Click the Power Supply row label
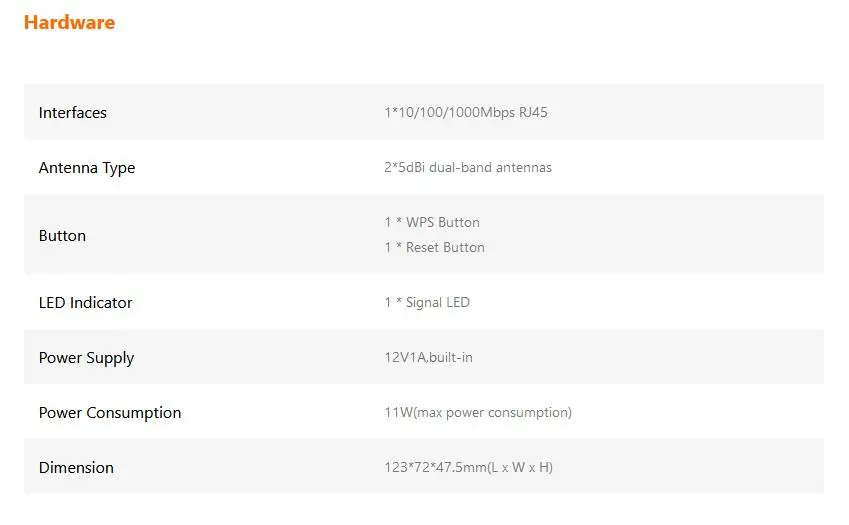Viewport: 849px width, 525px height. pyautogui.click(x=86, y=358)
